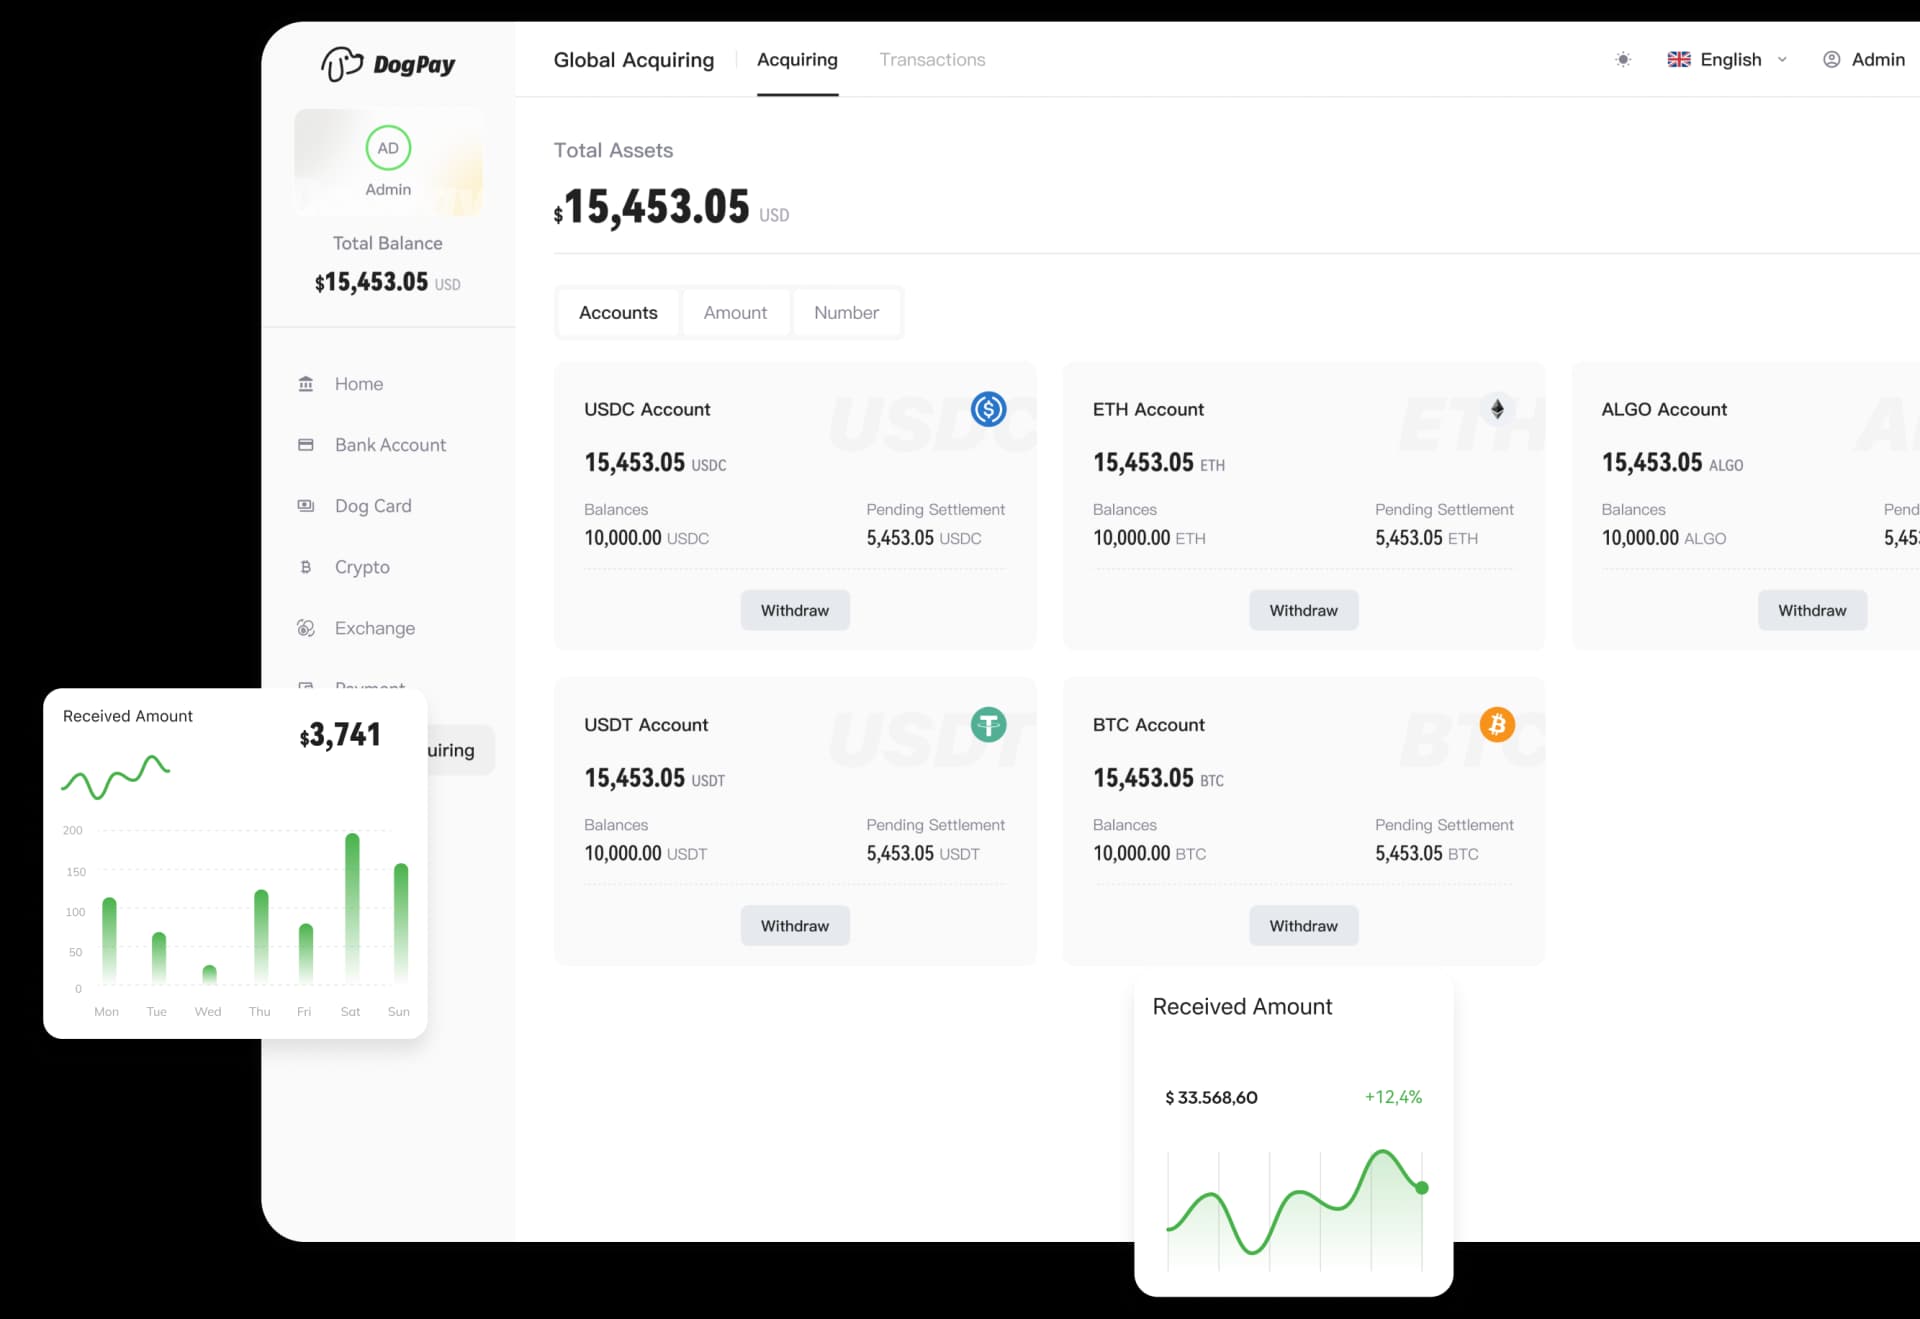Select the Amount filter option

736,312
